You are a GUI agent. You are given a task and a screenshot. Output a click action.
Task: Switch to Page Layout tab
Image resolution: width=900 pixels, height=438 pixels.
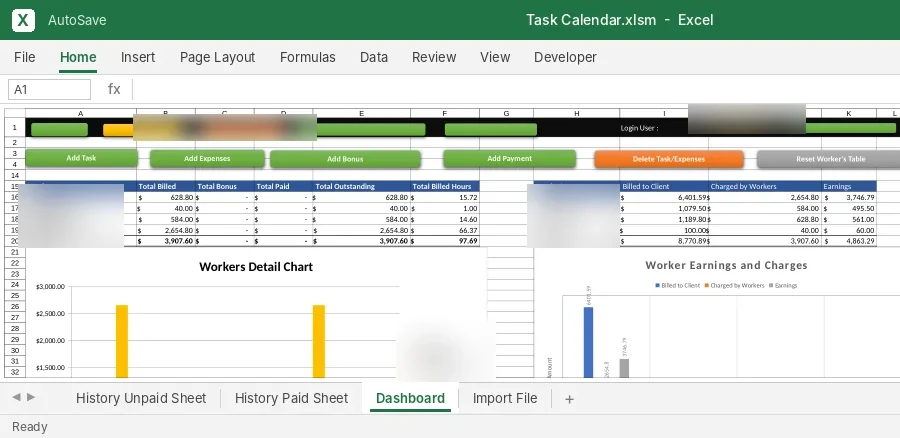218,57
